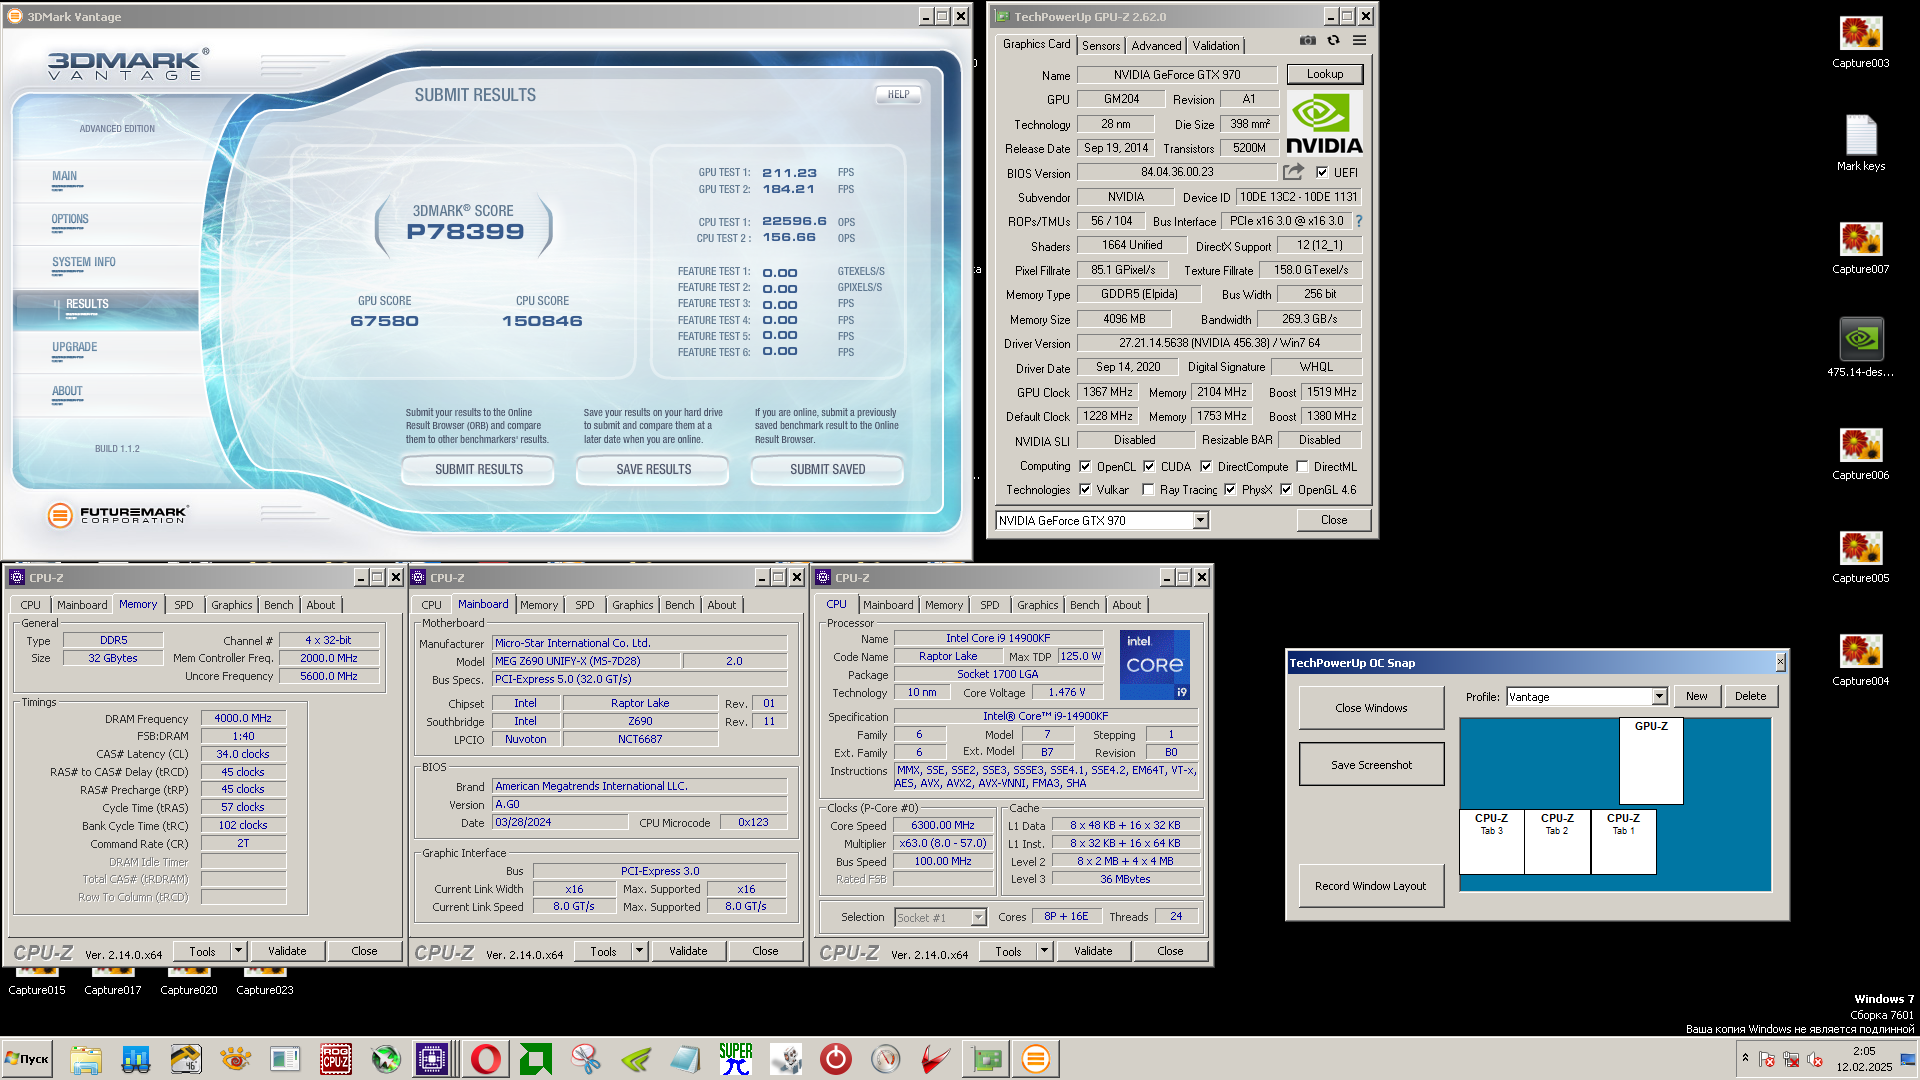The width and height of the screenshot is (1920, 1080).
Task: Open the Bench tab in CPU tab CPU-Z window
Action: (1084, 605)
